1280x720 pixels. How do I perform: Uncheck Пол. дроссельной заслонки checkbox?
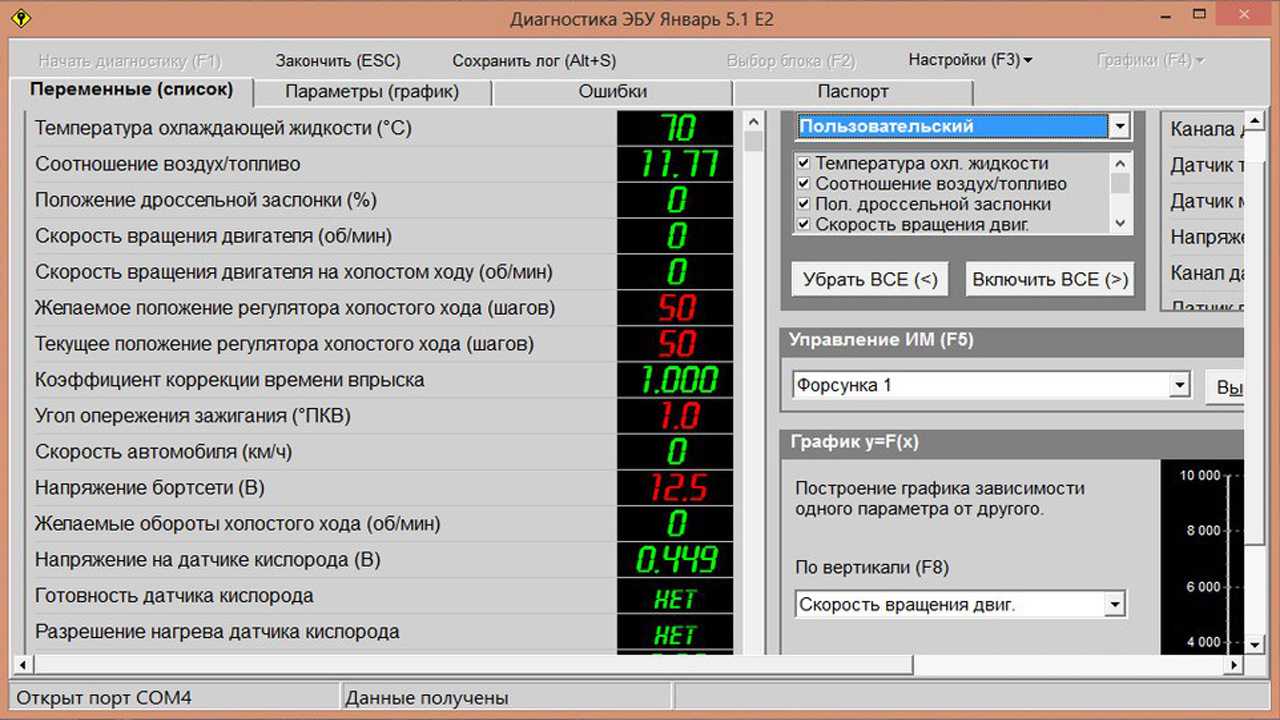click(x=802, y=204)
